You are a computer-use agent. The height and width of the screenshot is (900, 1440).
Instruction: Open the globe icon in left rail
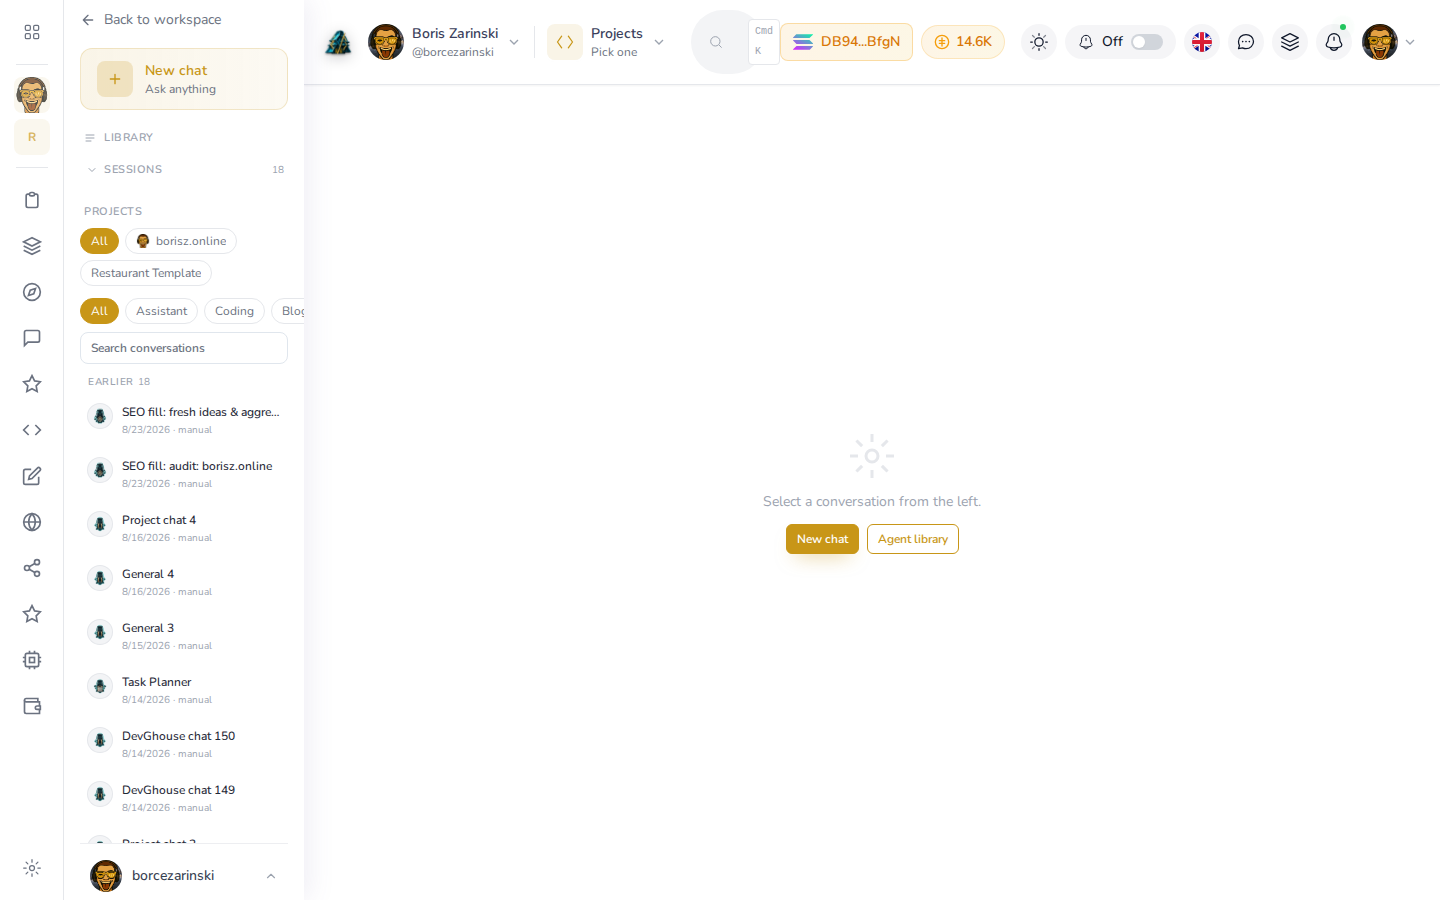(32, 522)
